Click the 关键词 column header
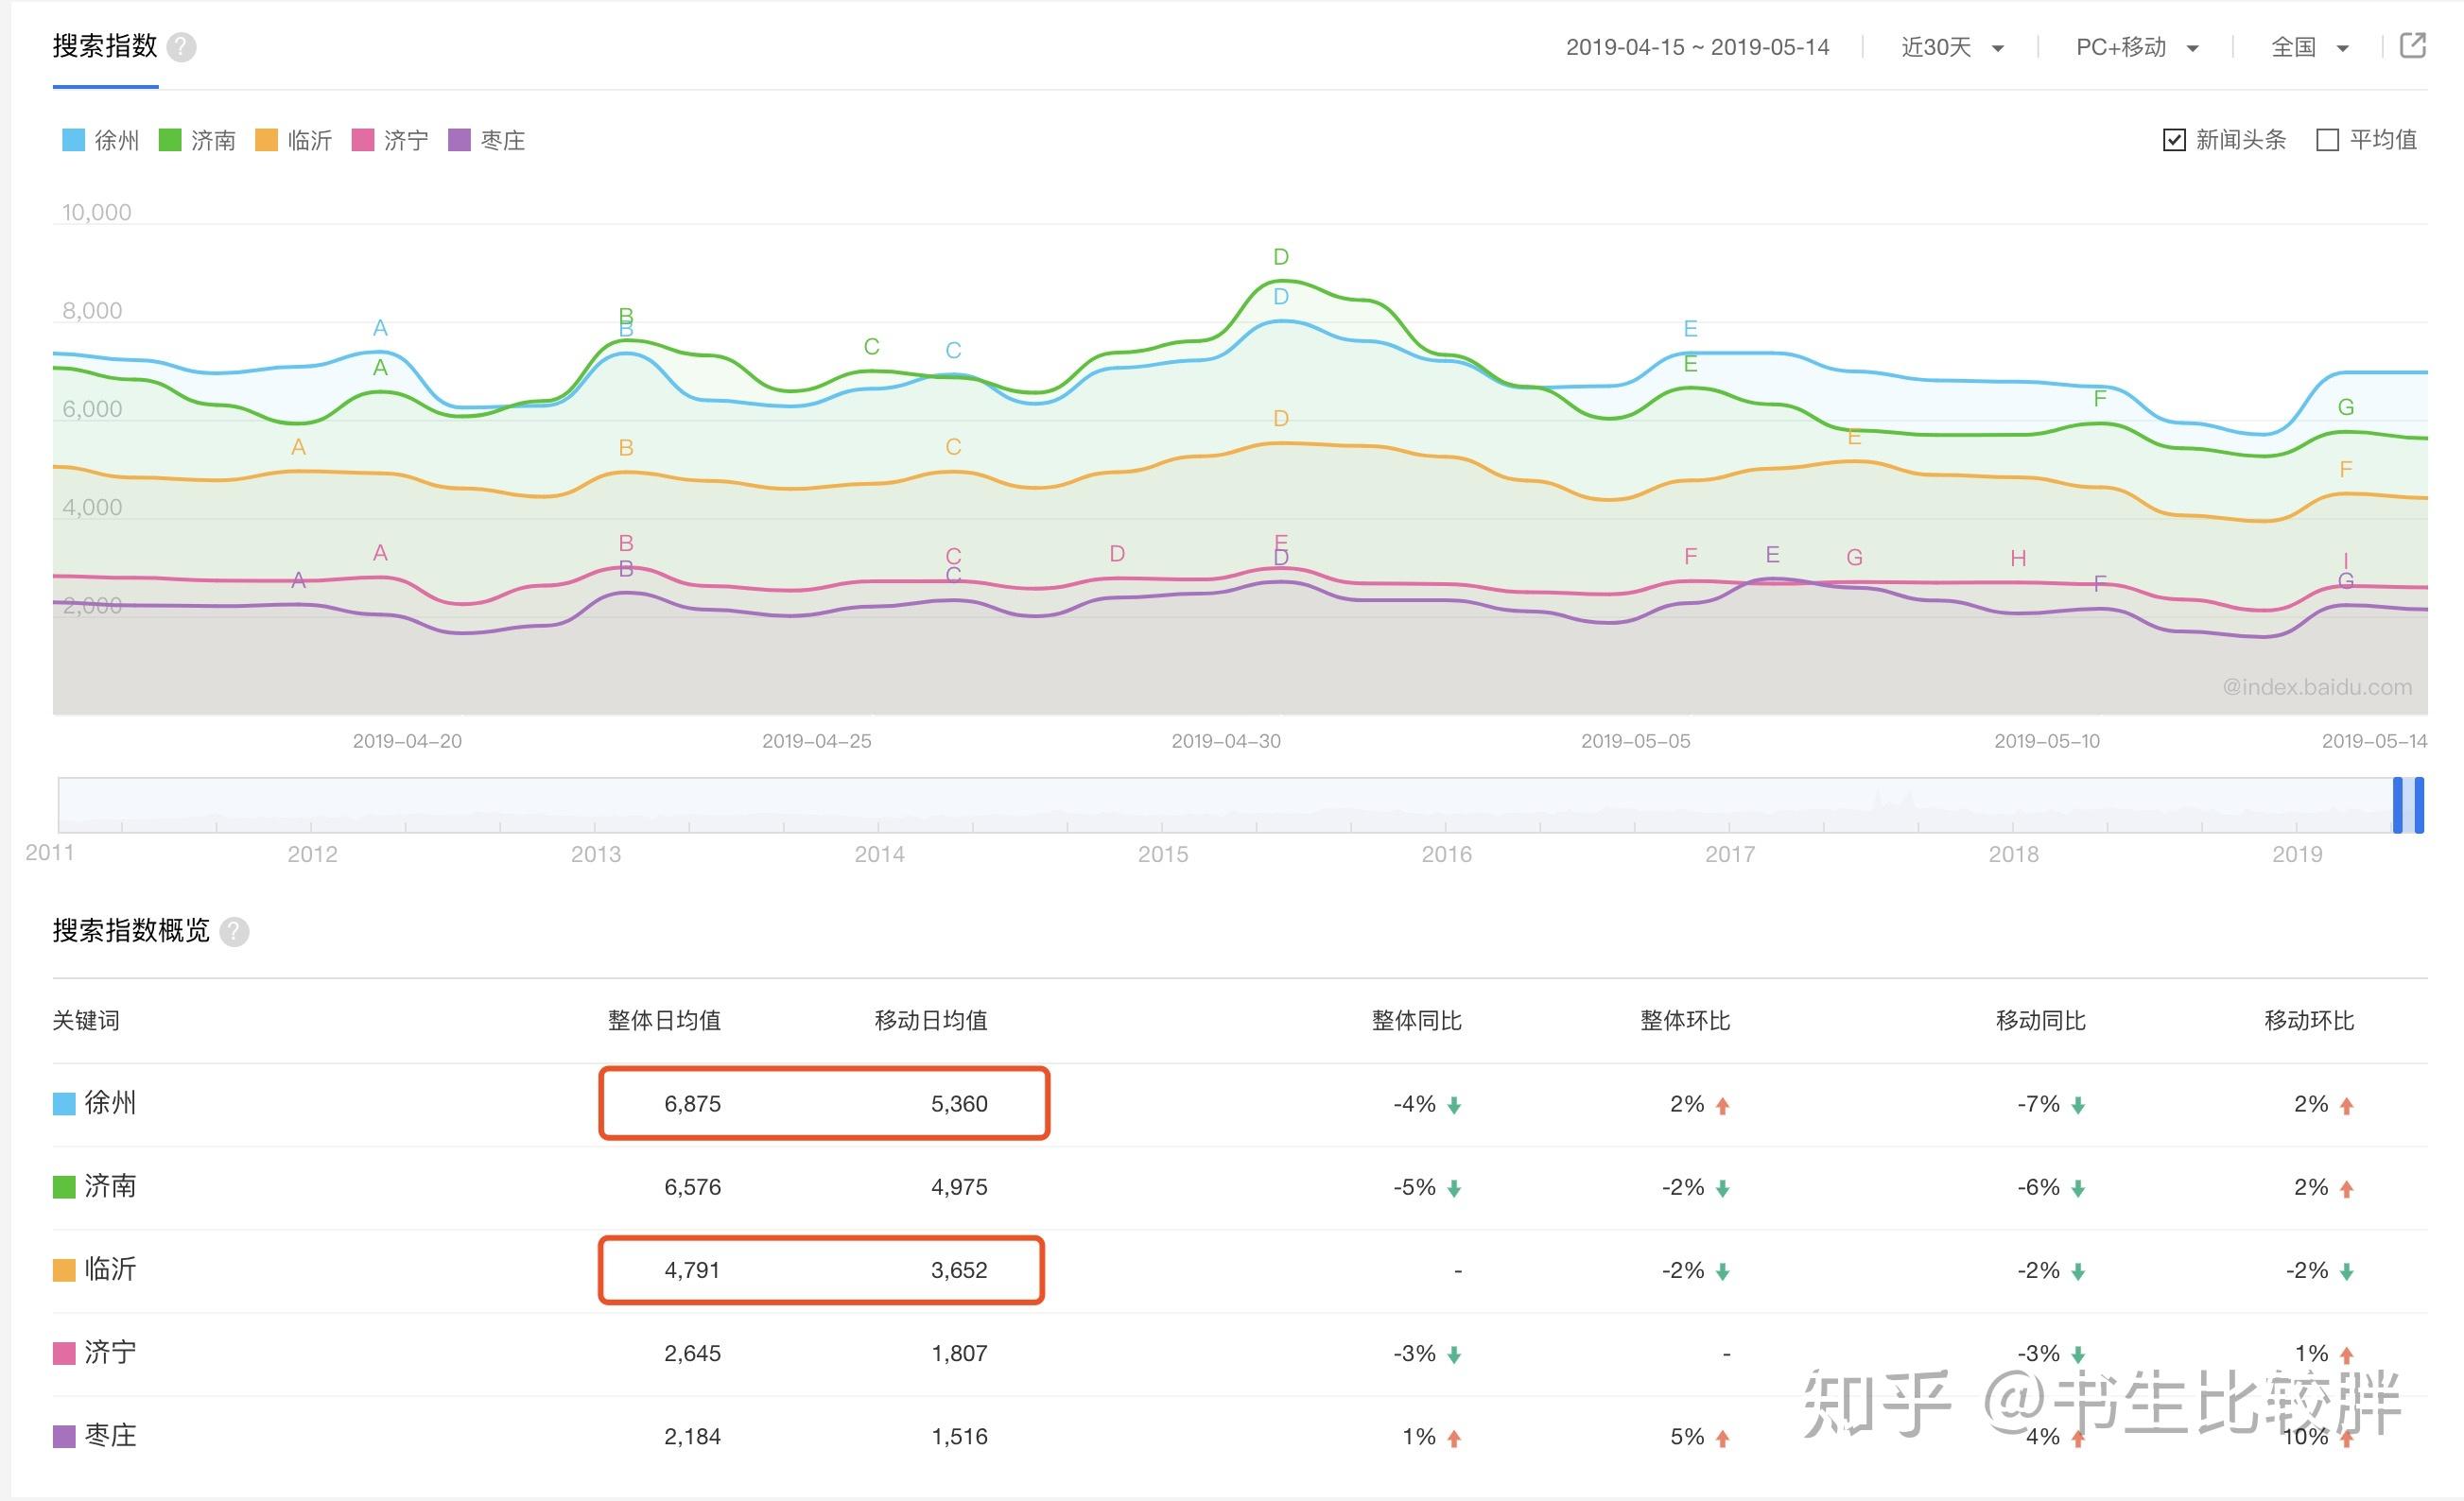Image resolution: width=2464 pixels, height=1501 pixels. [86, 1020]
